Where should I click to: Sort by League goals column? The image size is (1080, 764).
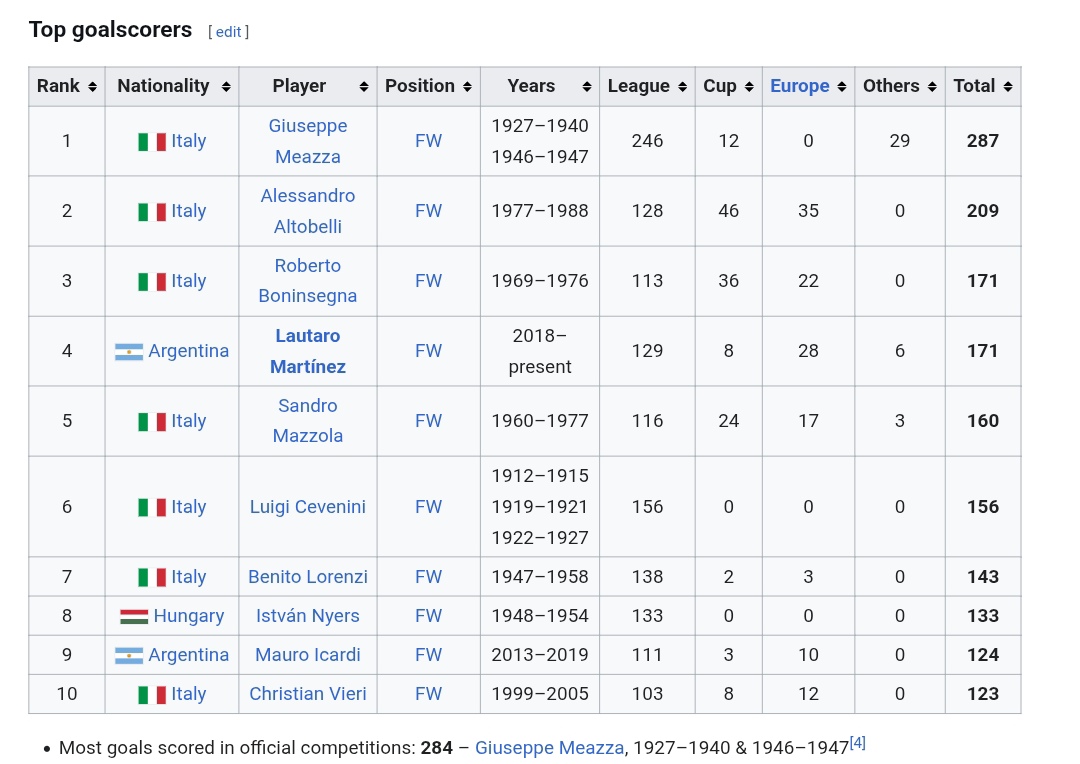(683, 87)
